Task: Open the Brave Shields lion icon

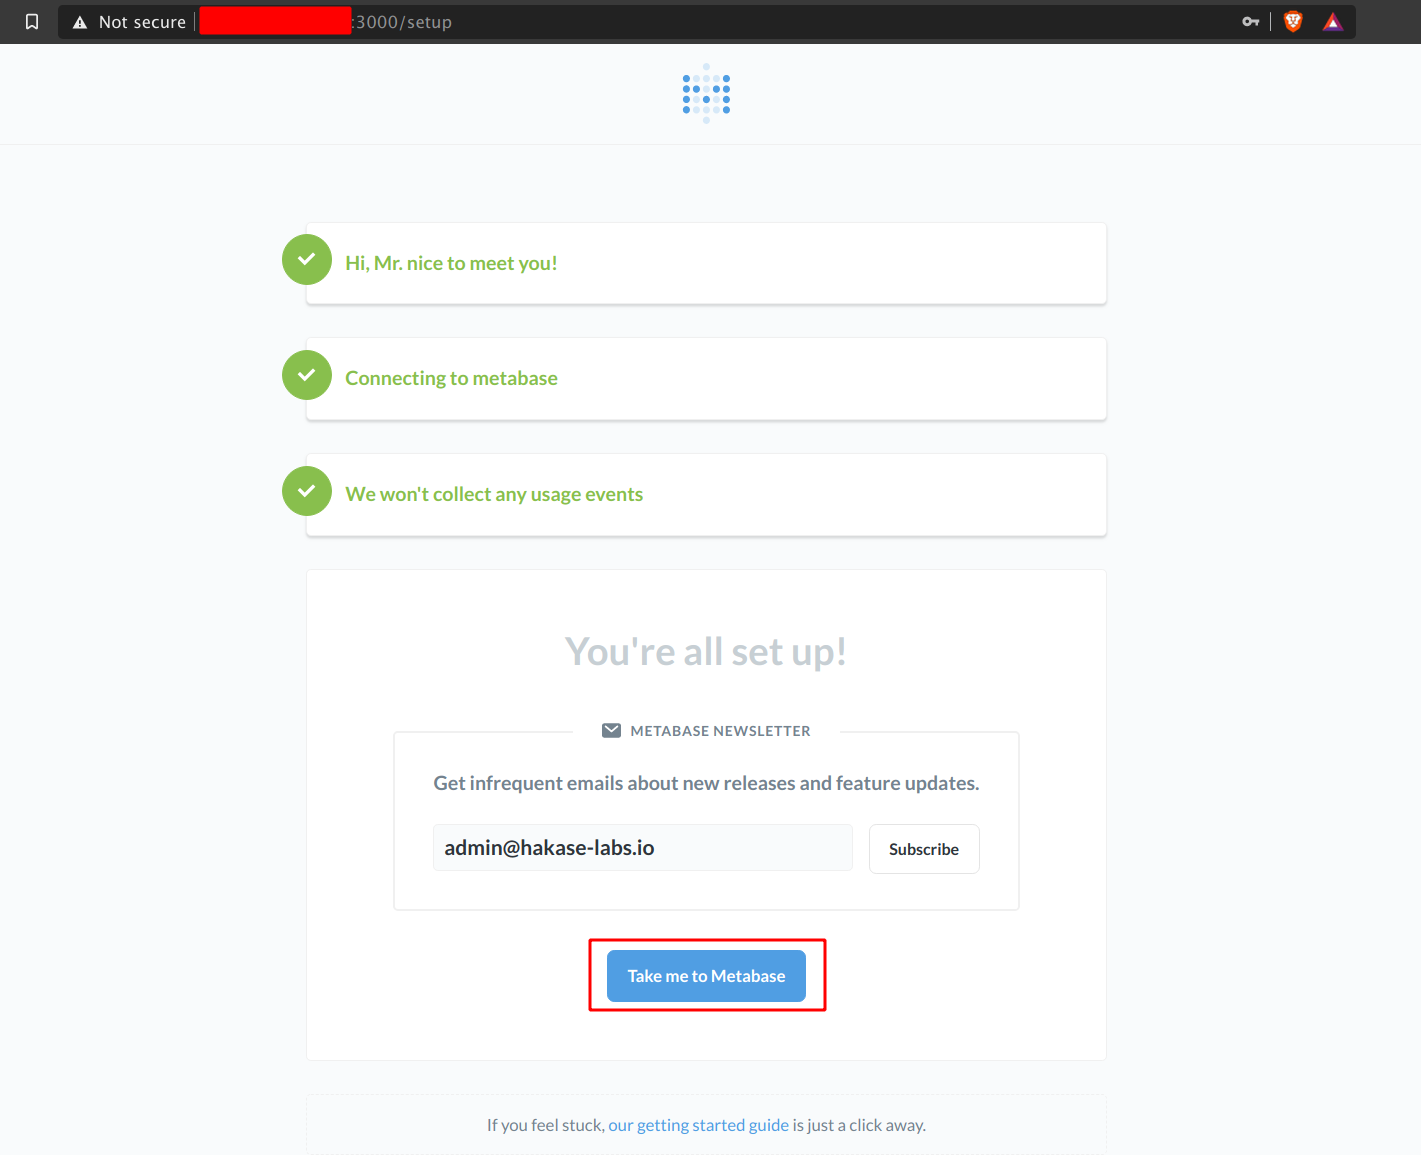Action: click(x=1293, y=21)
